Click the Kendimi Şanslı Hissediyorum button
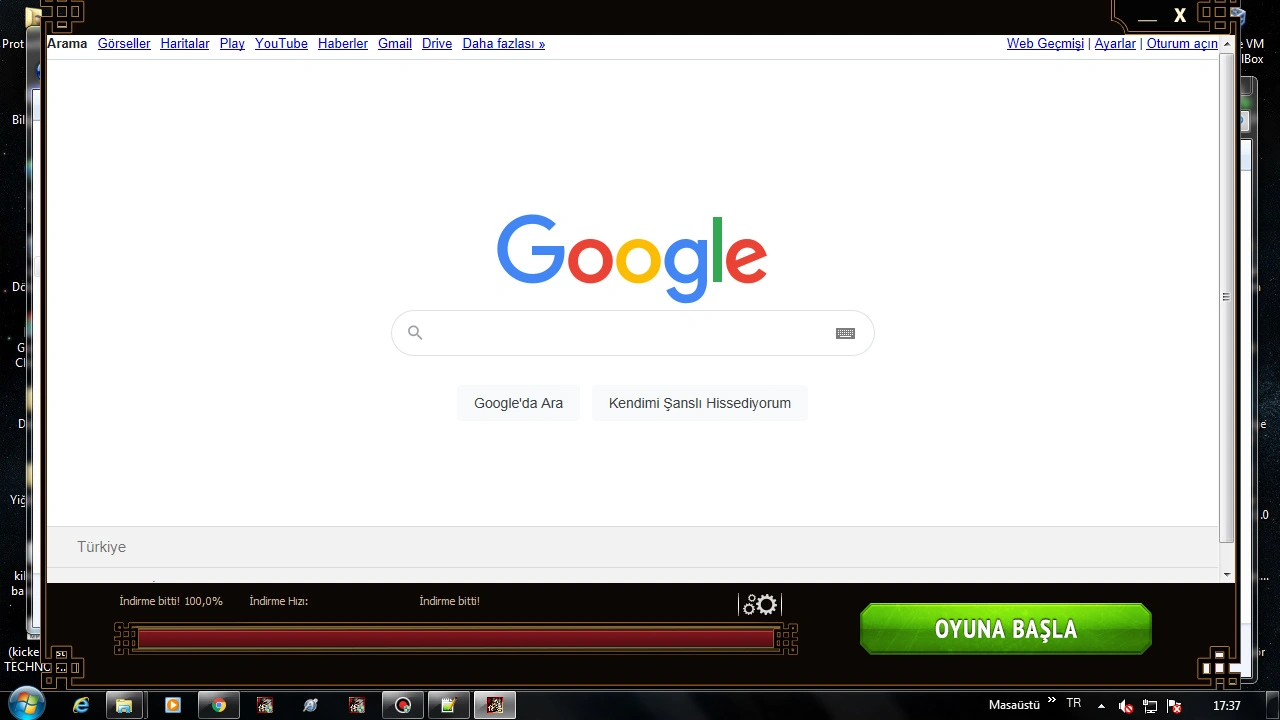 699,403
